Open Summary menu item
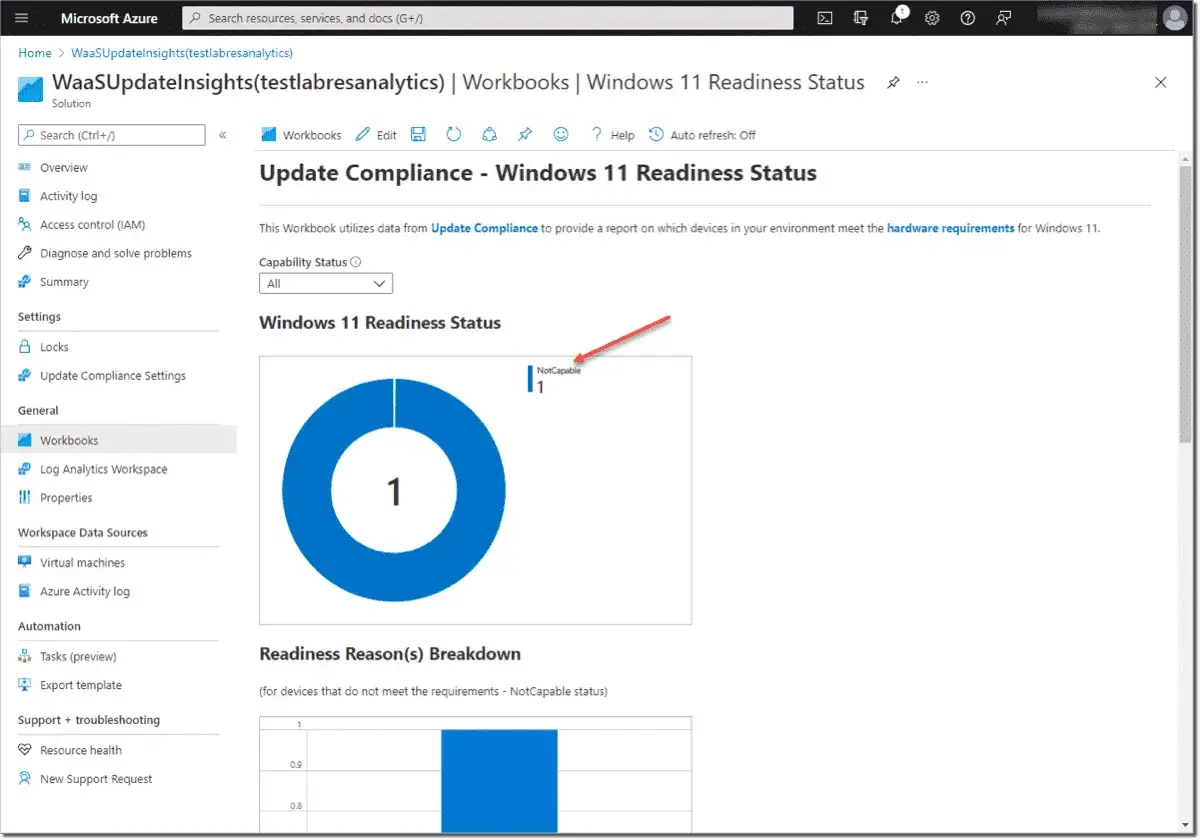The height and width of the screenshot is (840, 1200). [x=64, y=282]
